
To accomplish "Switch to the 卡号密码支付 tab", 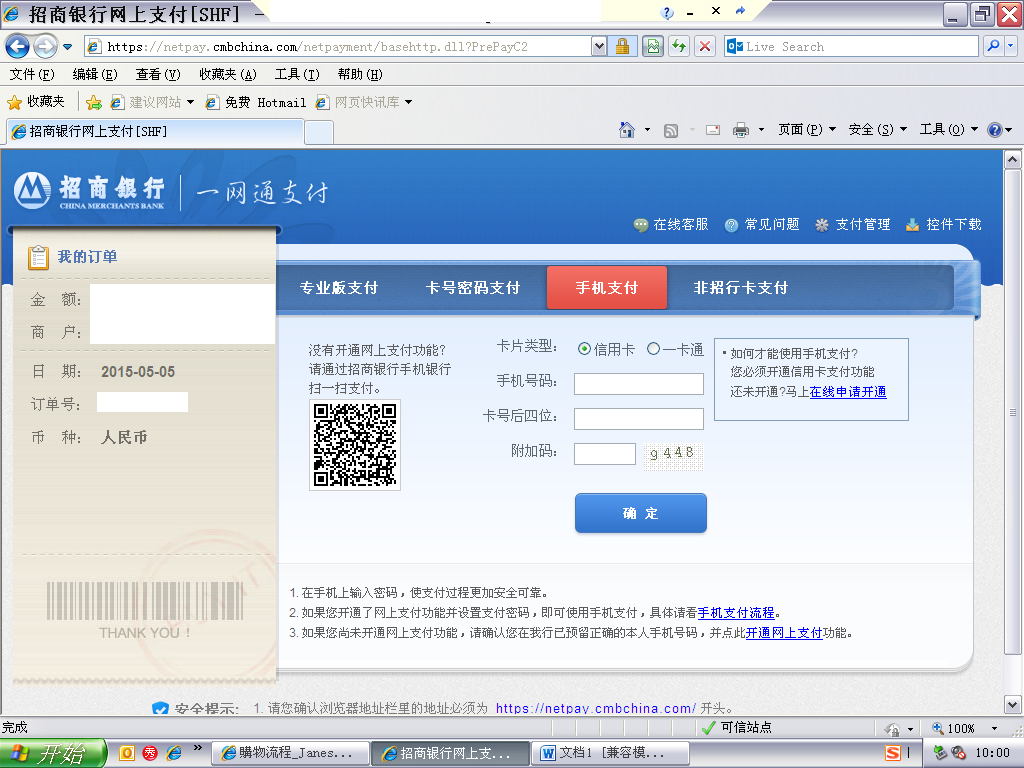I will click(x=473, y=288).
